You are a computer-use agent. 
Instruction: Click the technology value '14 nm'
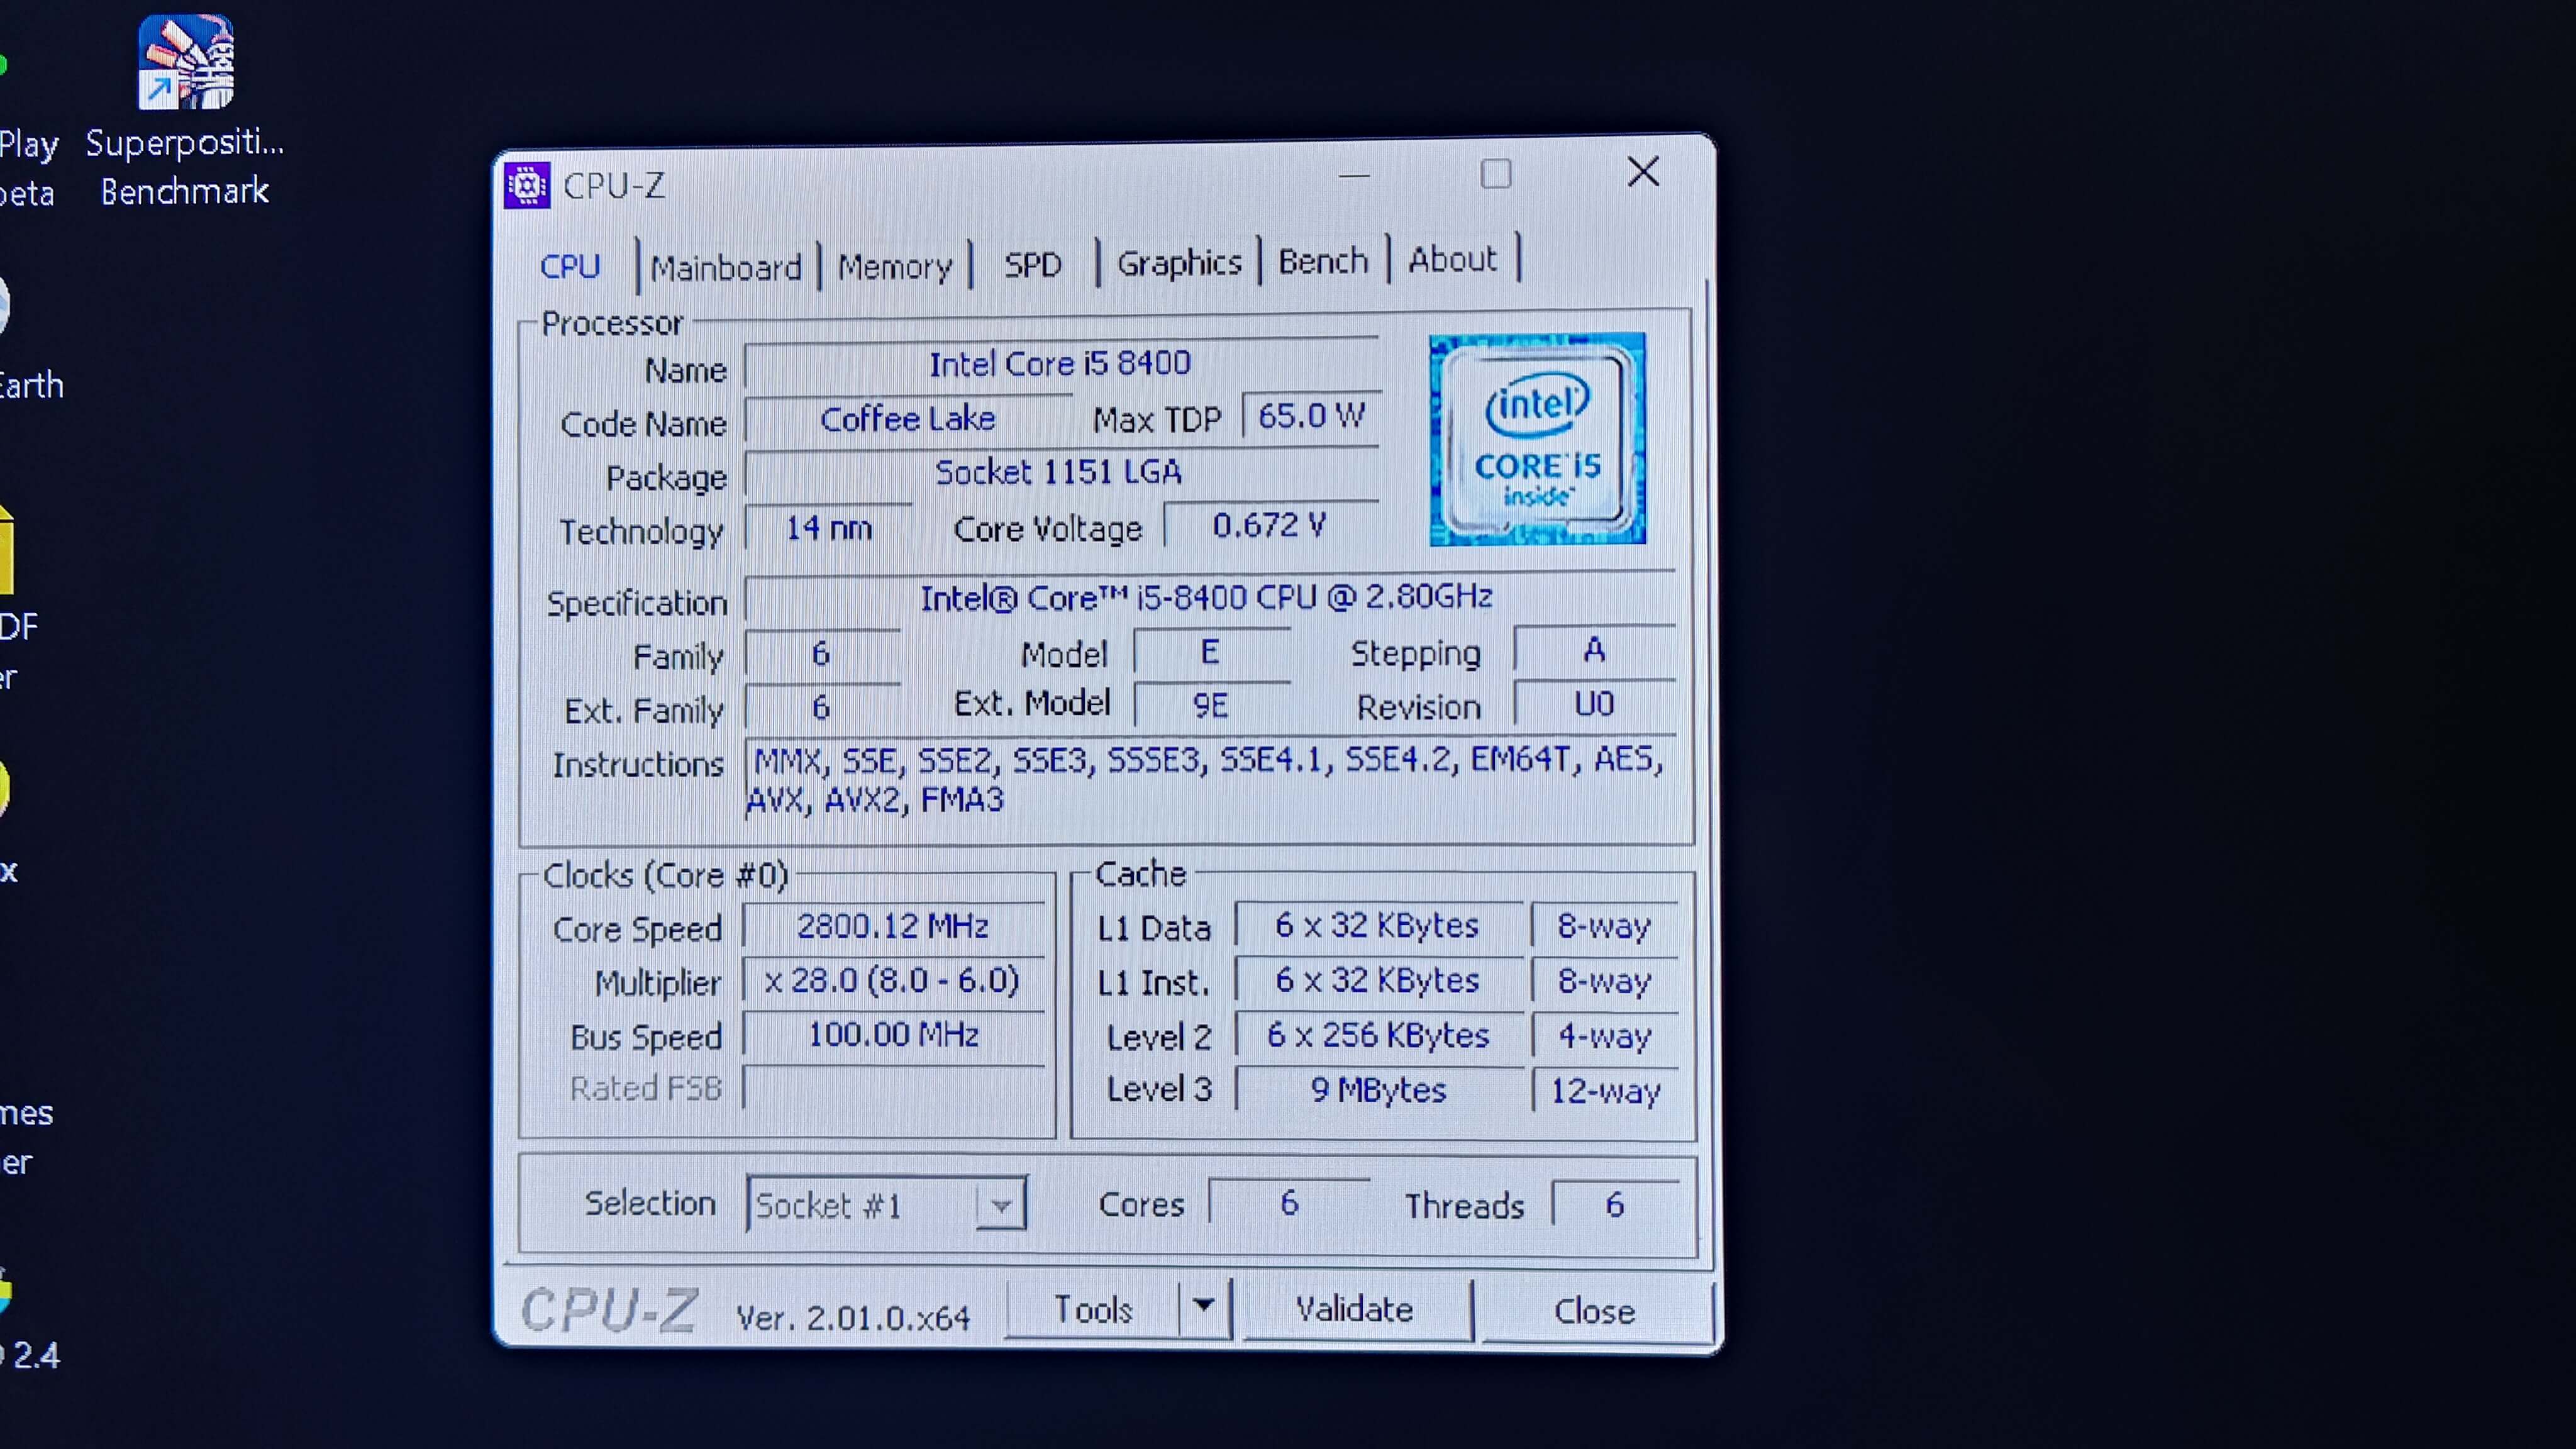tap(829, 527)
